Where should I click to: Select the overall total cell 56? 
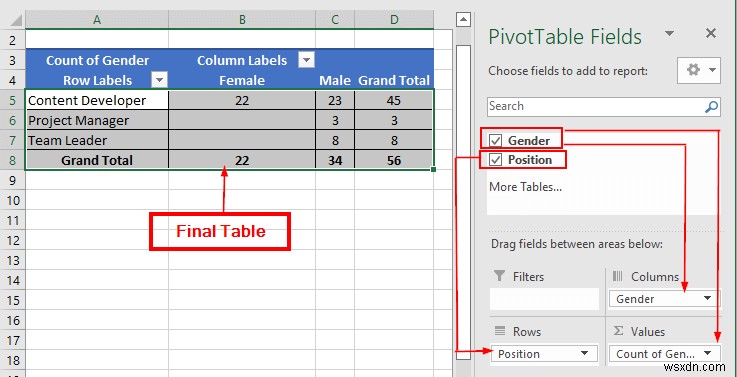(x=394, y=160)
